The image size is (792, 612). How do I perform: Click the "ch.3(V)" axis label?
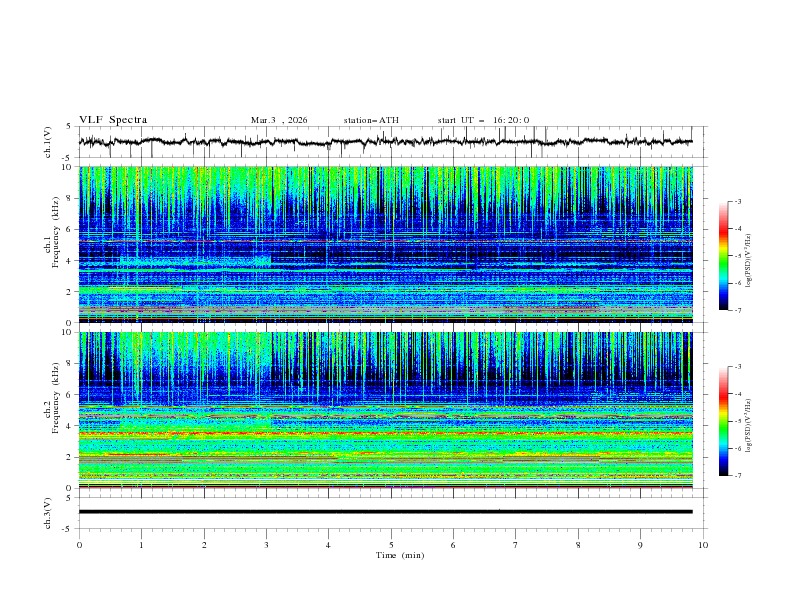[x=48, y=513]
